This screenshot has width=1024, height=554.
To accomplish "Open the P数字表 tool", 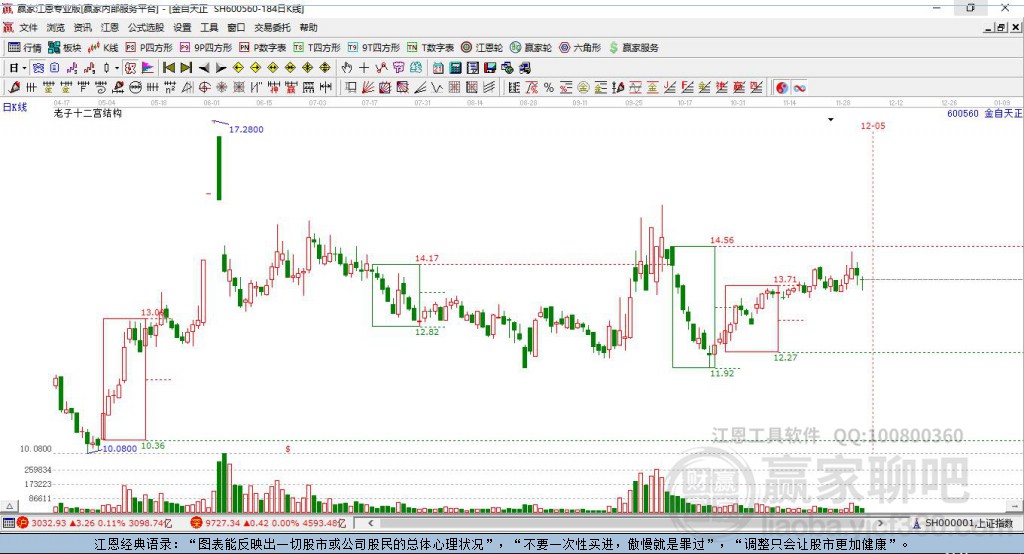I will (x=263, y=48).
